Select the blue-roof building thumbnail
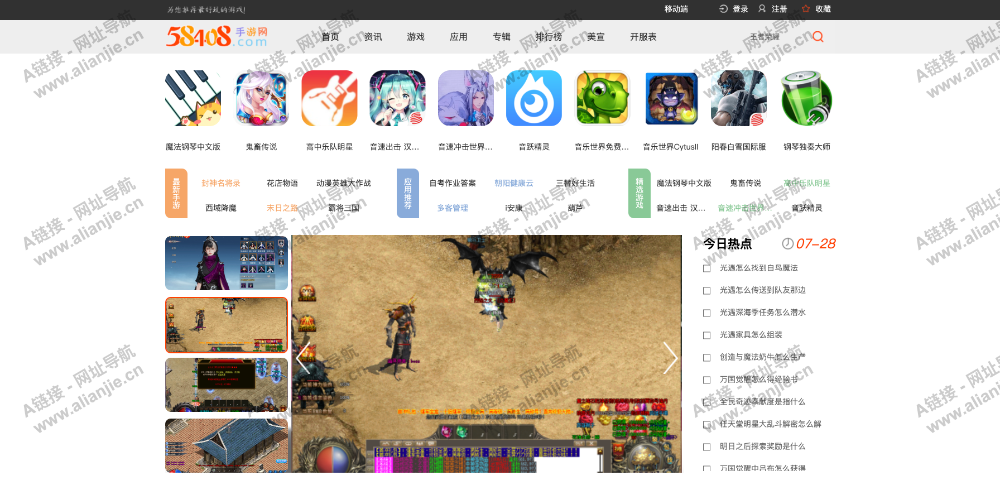This screenshot has width=1000, height=485. [x=226, y=445]
